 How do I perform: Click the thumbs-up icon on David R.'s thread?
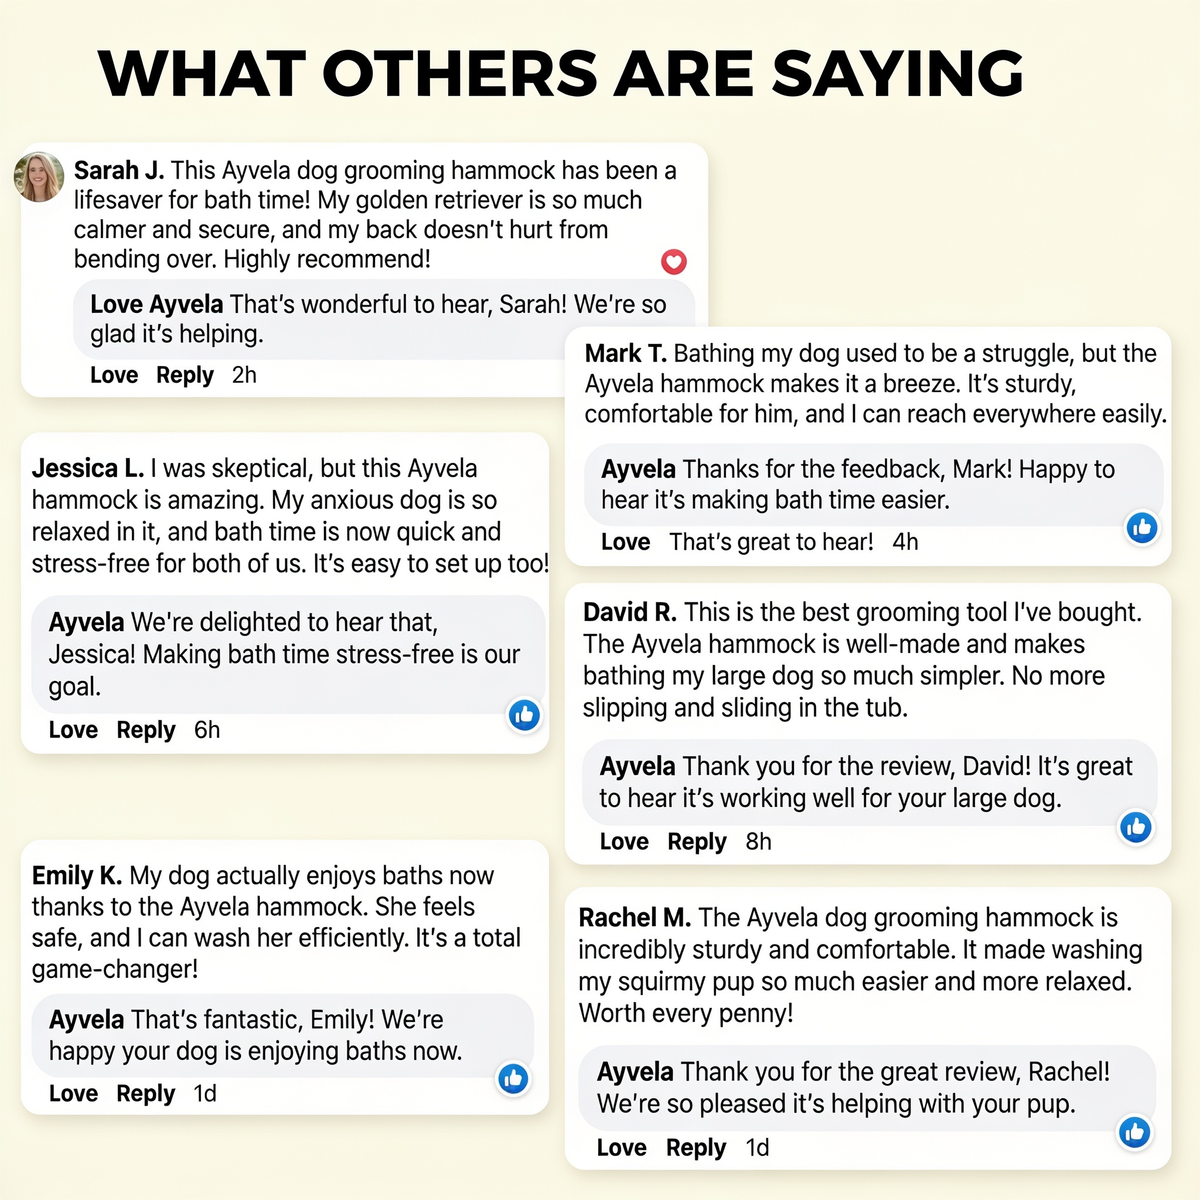point(1136,827)
